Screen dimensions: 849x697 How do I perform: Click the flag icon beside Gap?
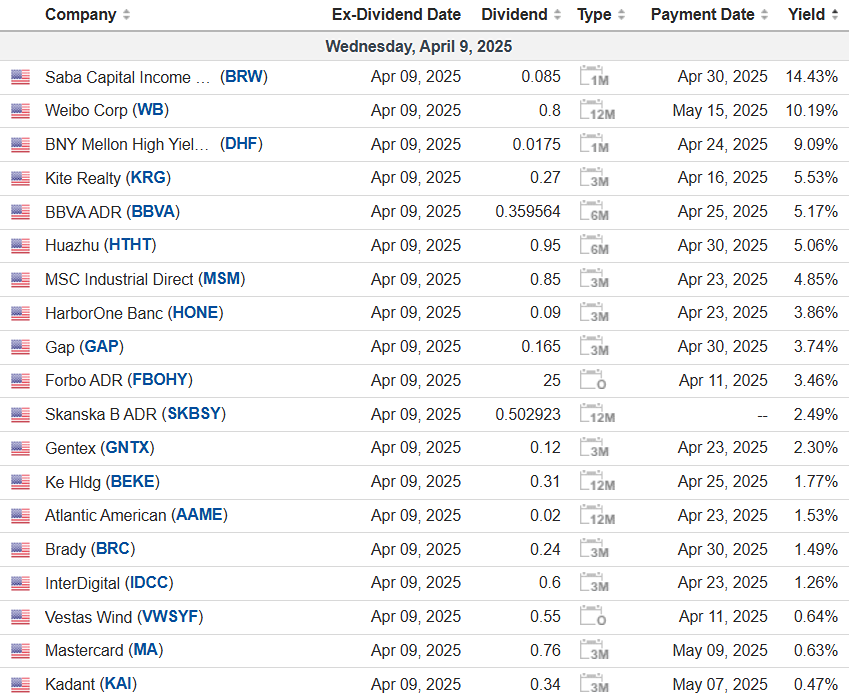point(21,347)
